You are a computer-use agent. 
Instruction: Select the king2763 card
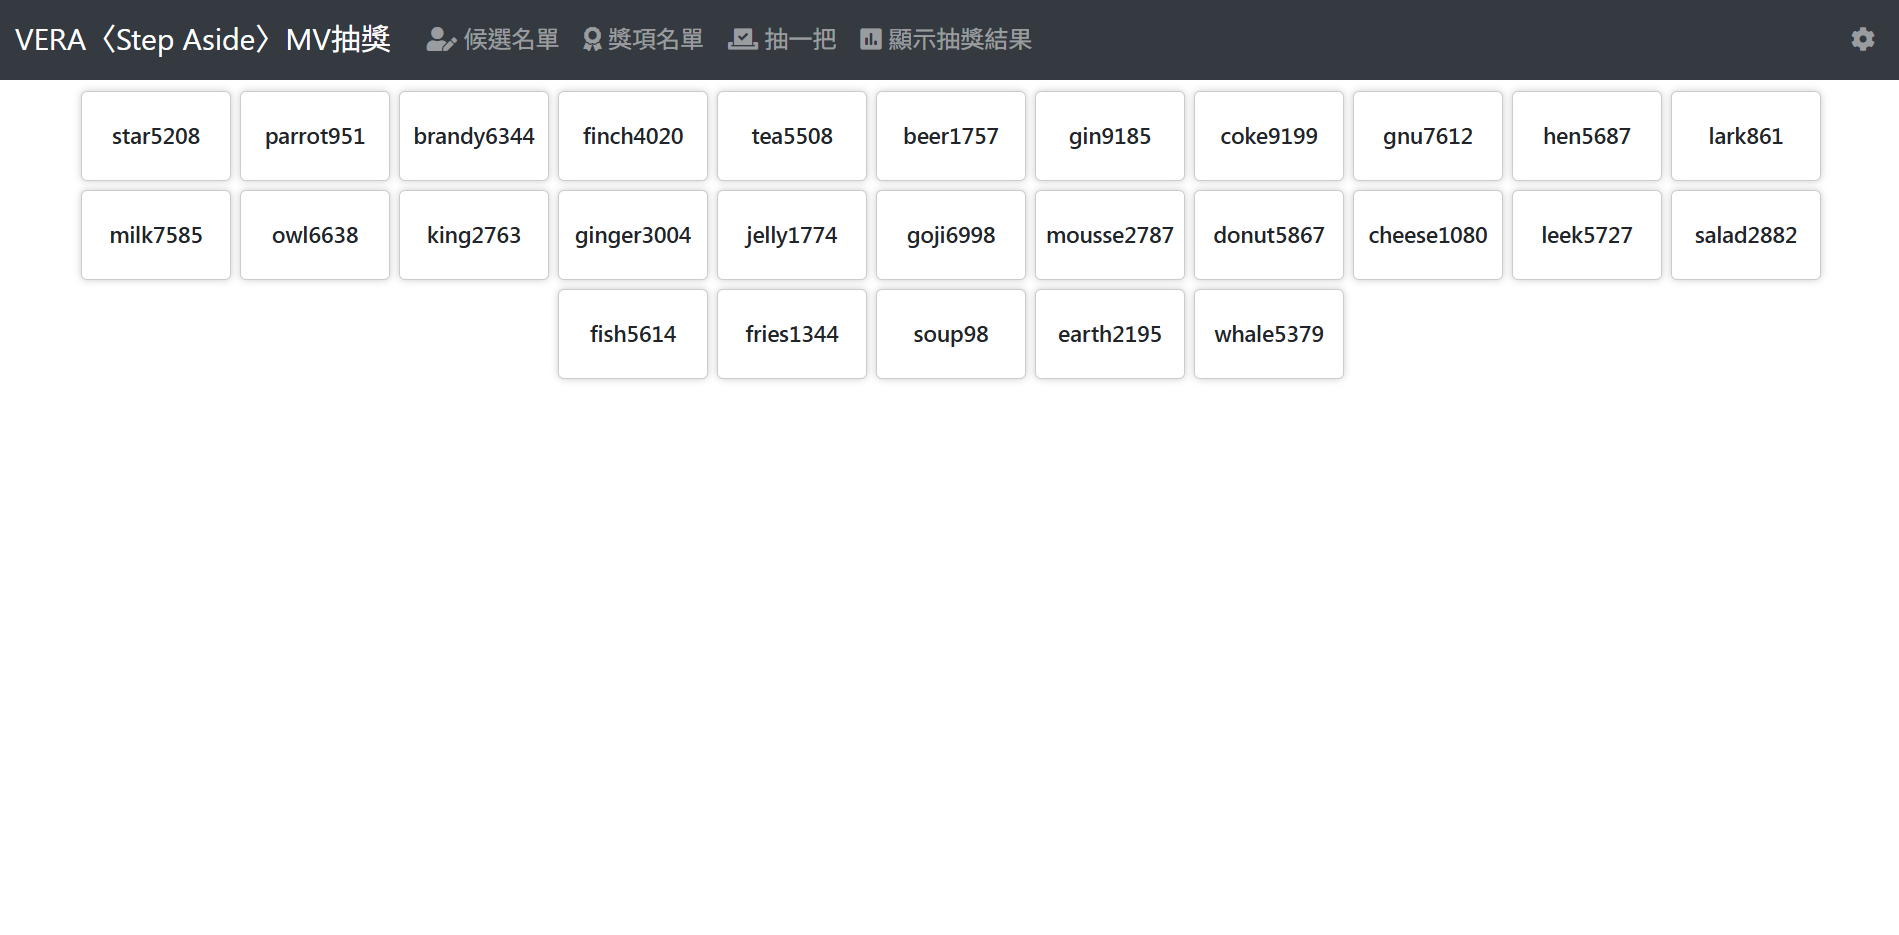(x=474, y=235)
